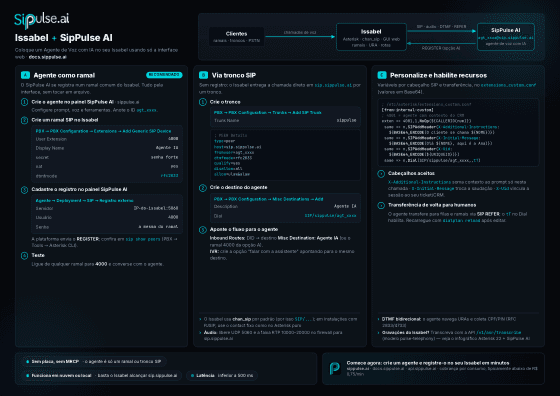
Task: Click the section A badge beside 'Agente como ramal'
Action: click(x=25, y=75)
